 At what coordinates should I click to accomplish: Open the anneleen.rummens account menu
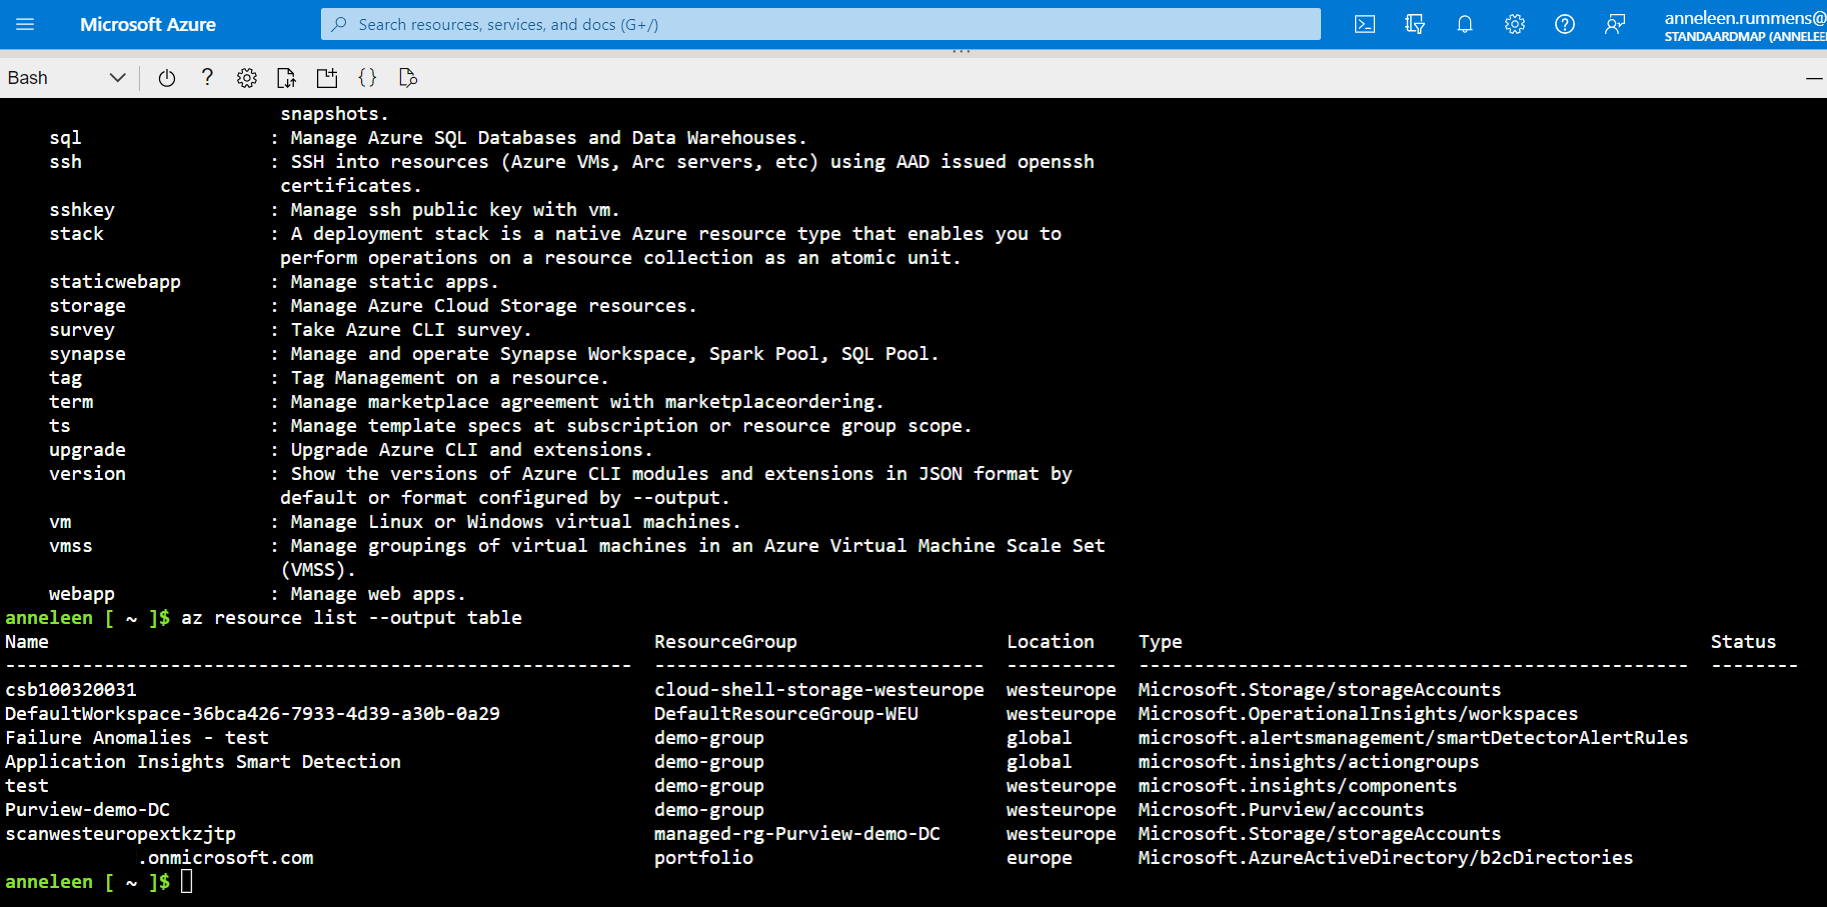[1744, 25]
